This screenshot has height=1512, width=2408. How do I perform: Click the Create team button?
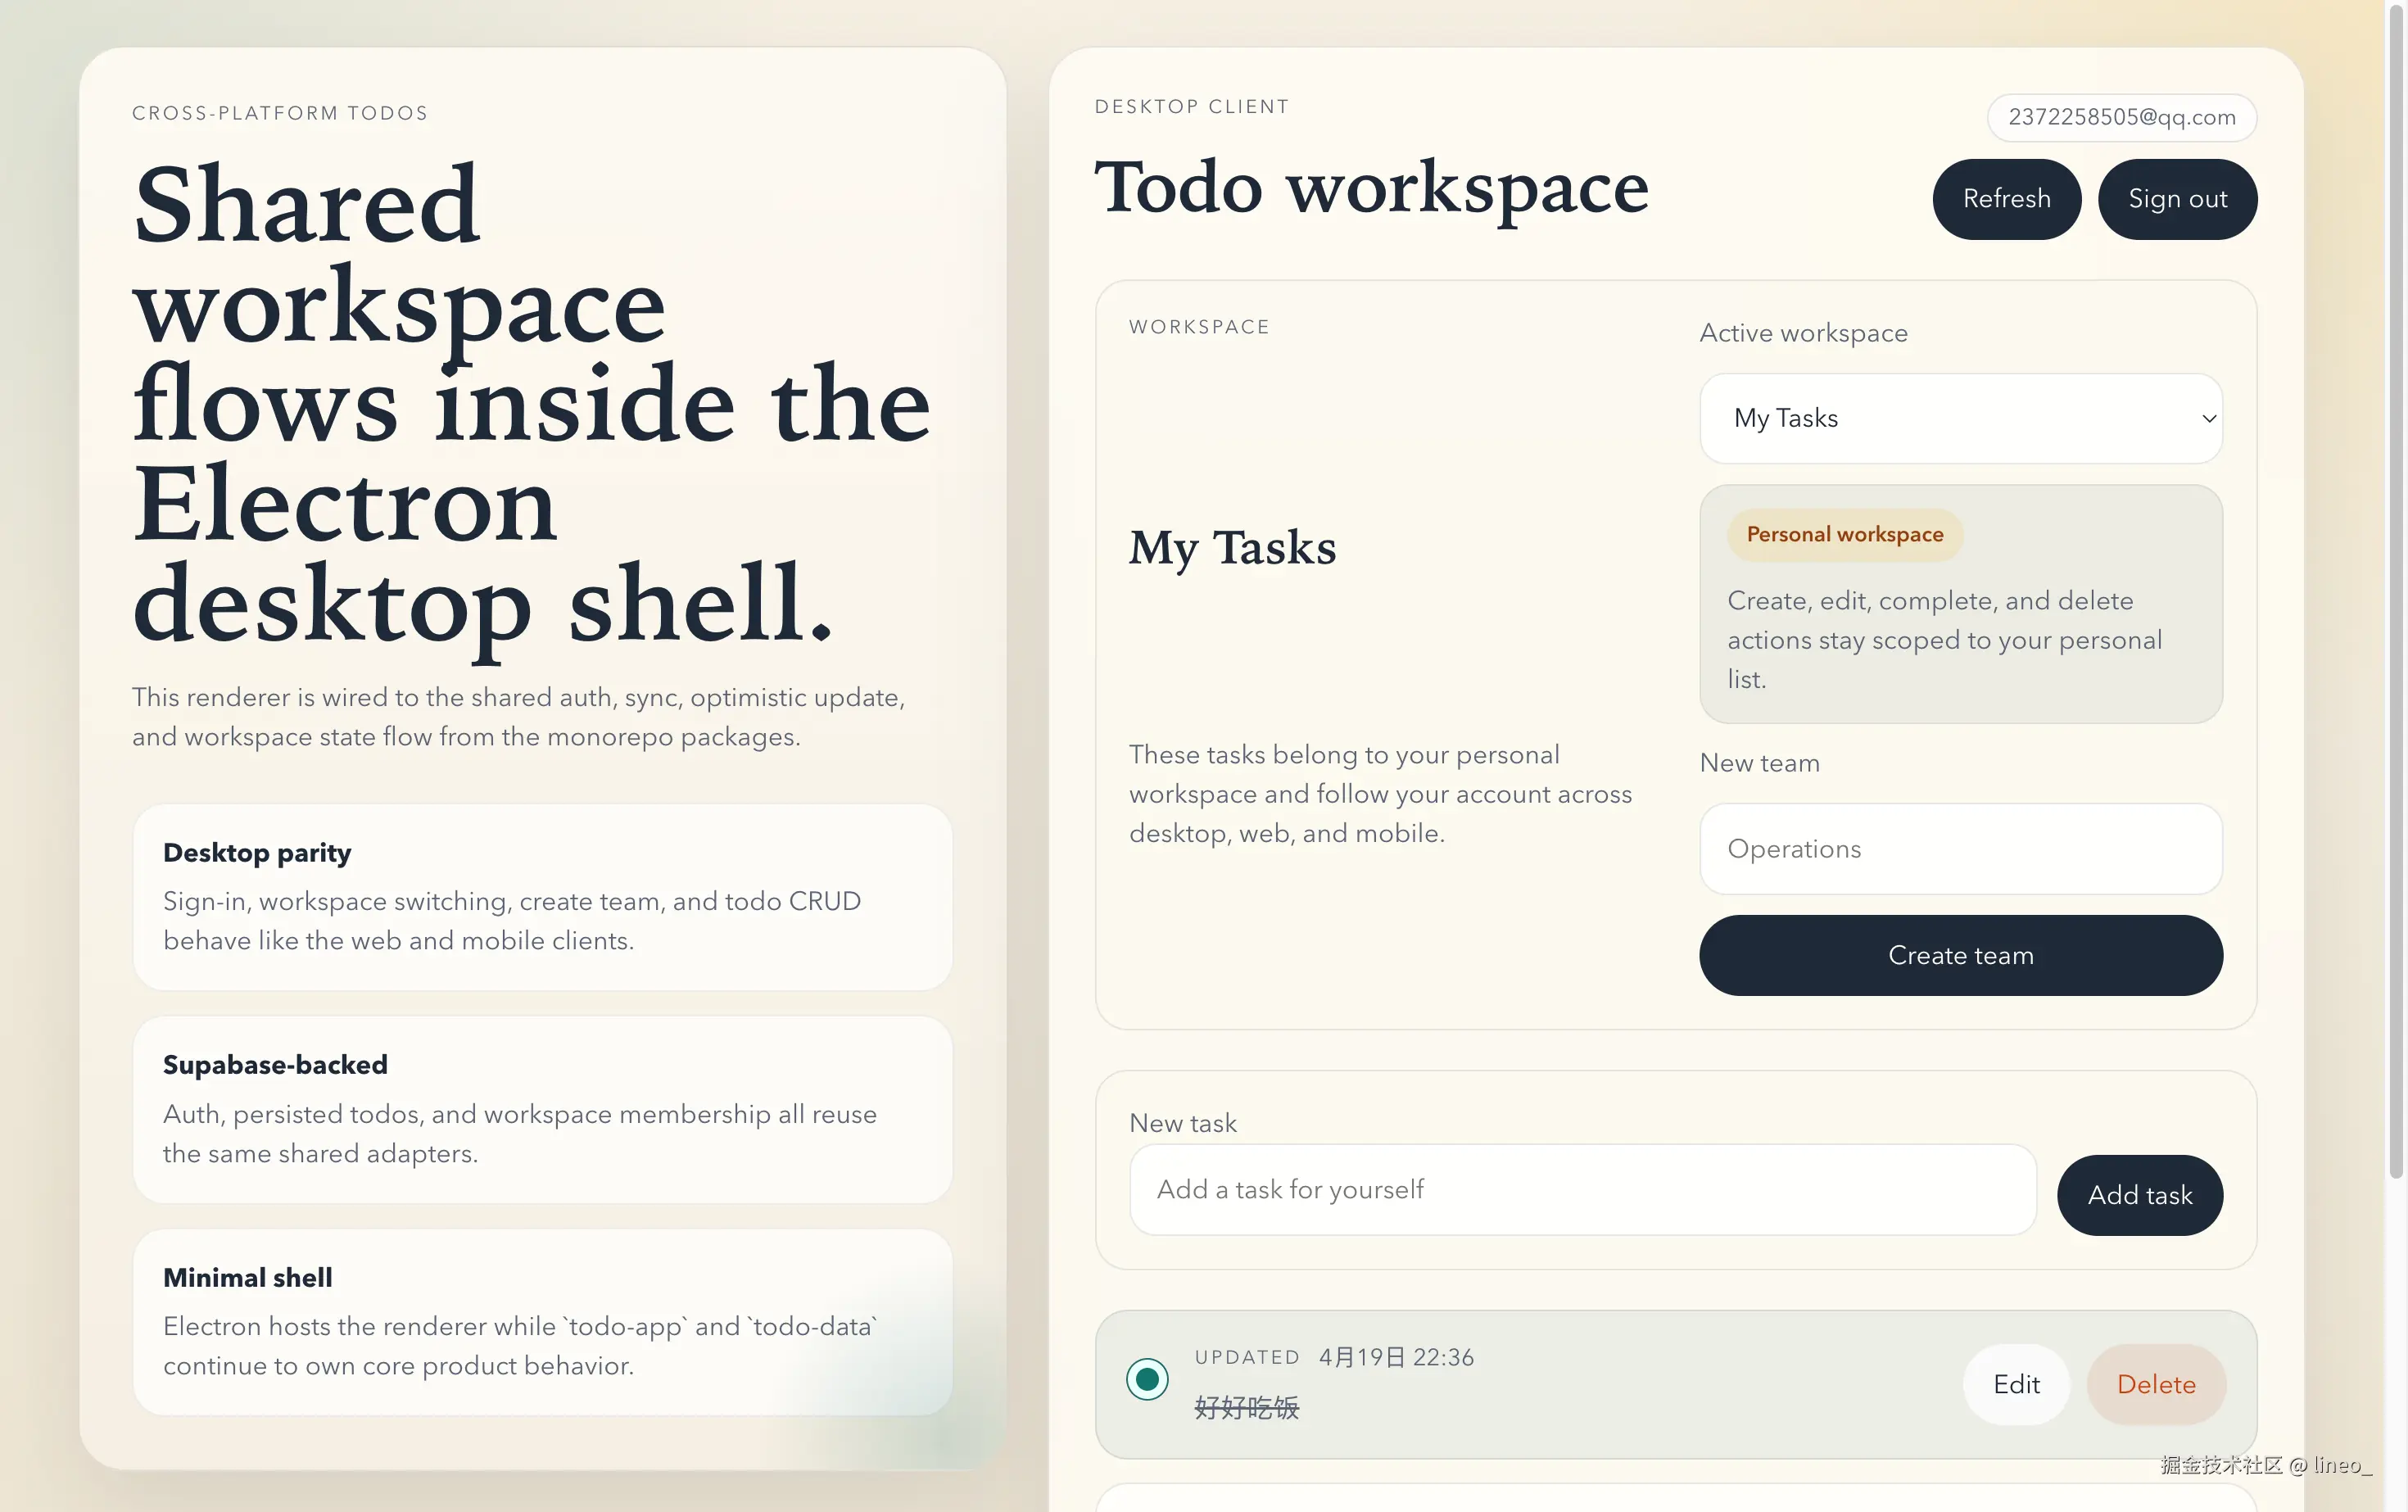pyautogui.click(x=1959, y=955)
